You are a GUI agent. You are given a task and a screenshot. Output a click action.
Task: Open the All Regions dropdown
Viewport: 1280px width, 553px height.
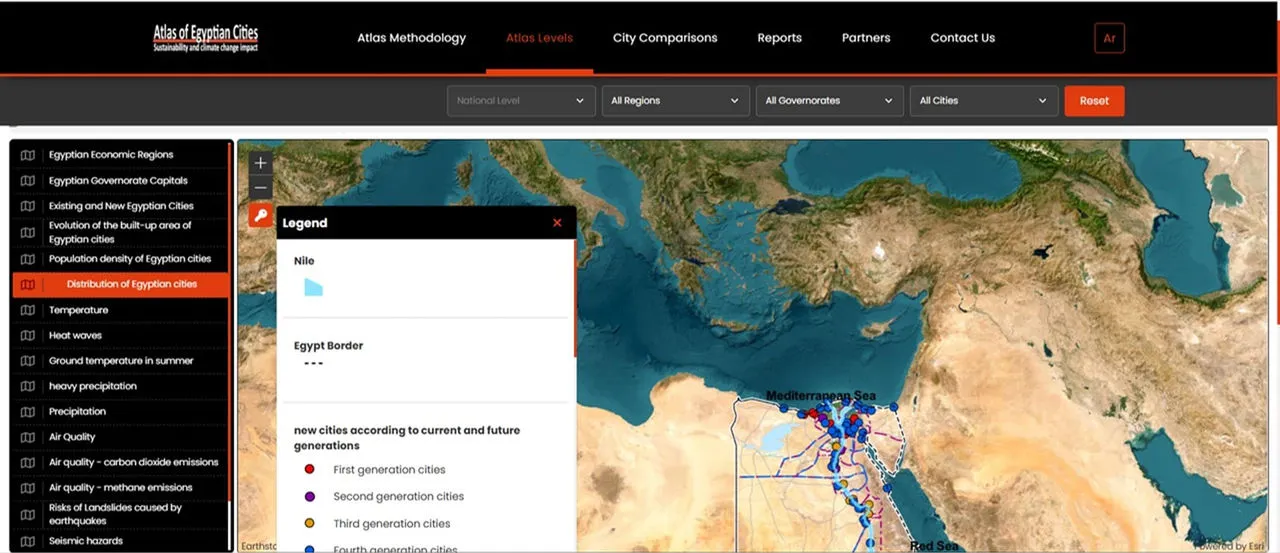(x=674, y=101)
